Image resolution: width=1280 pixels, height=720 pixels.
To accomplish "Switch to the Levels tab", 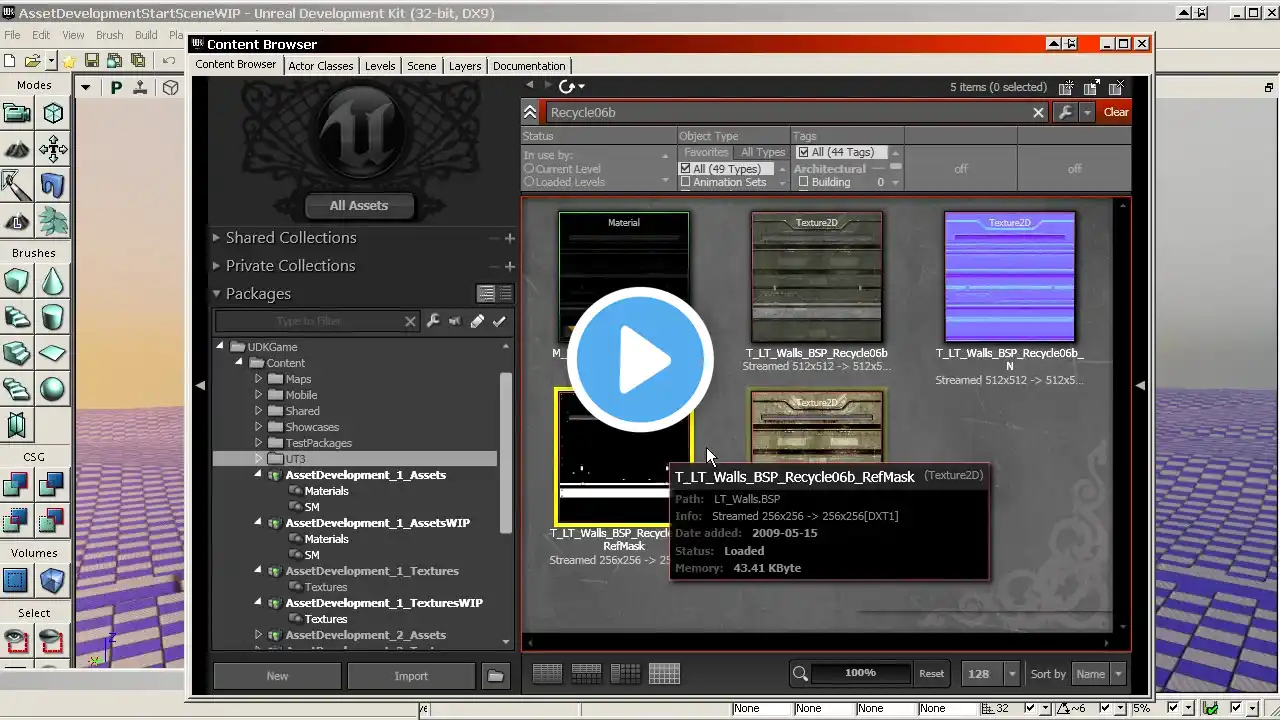I will [x=380, y=66].
